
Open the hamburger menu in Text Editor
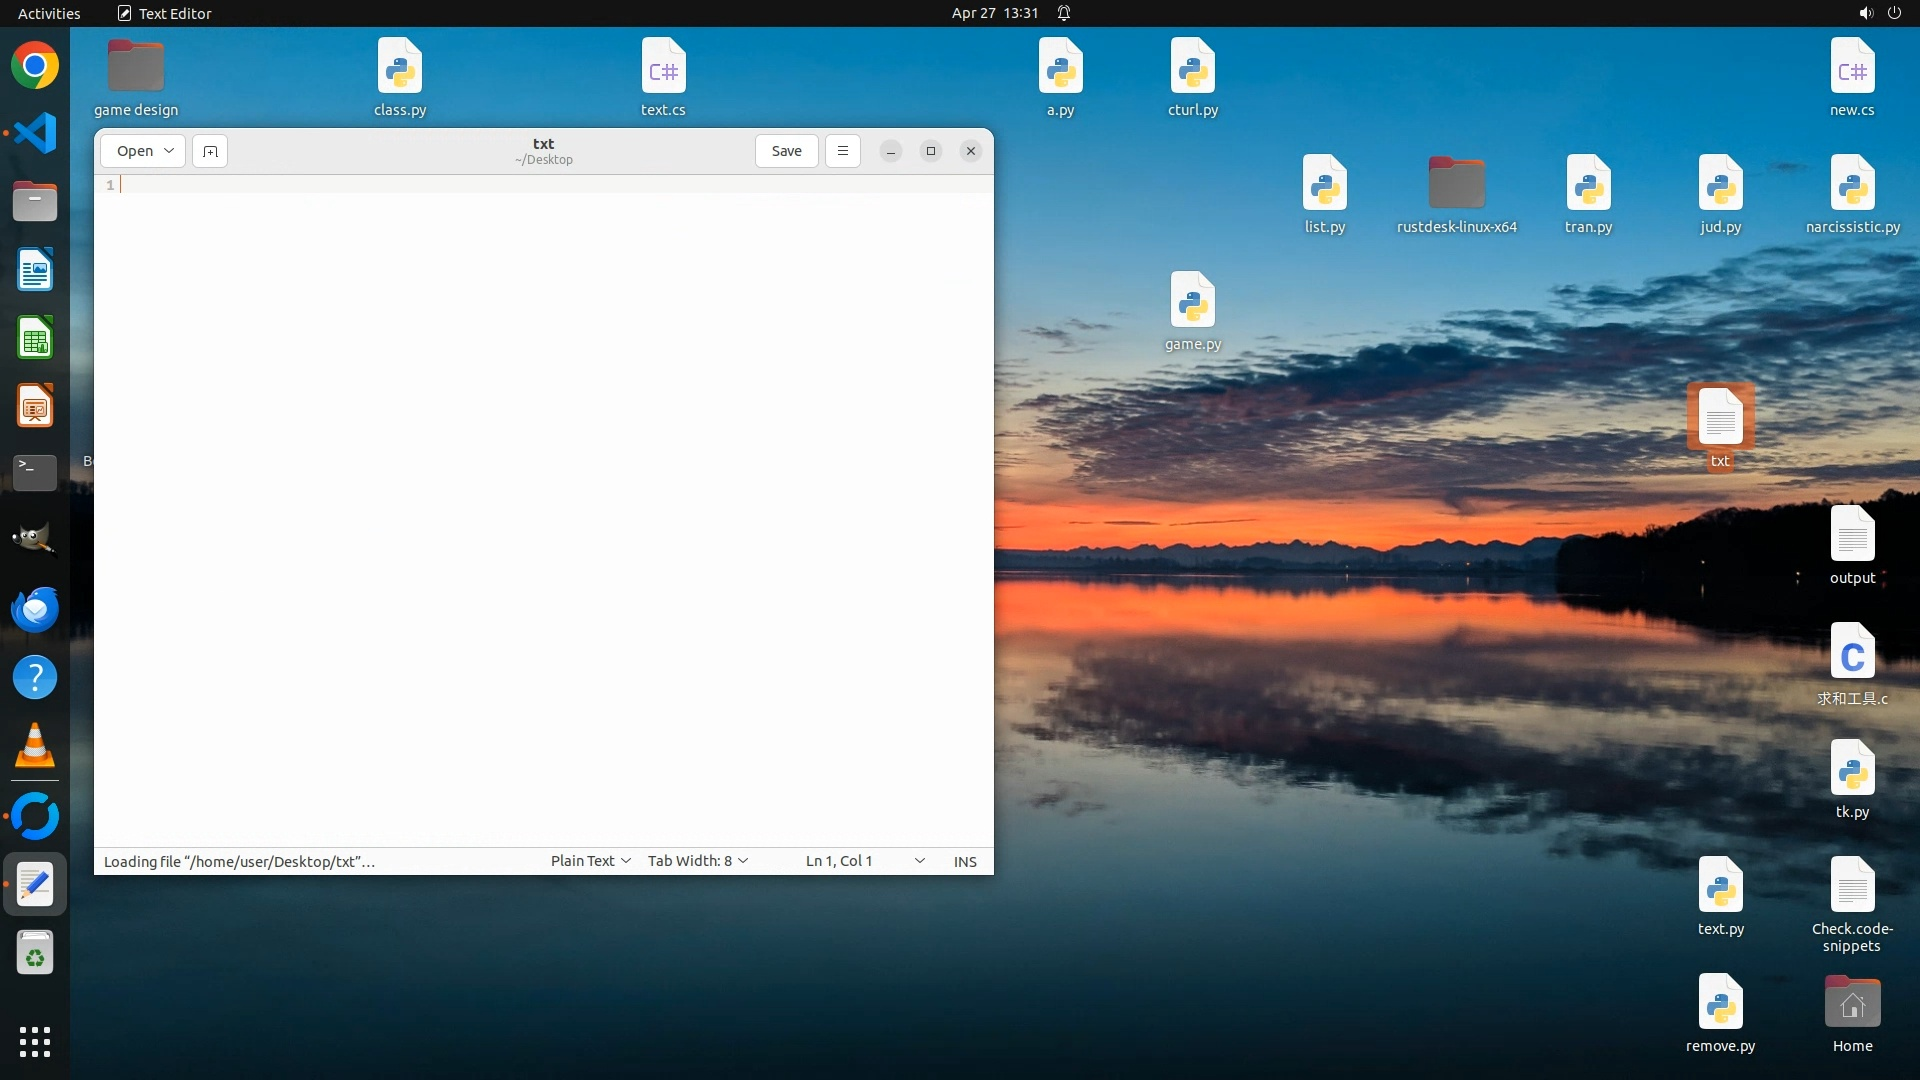[x=843, y=151]
